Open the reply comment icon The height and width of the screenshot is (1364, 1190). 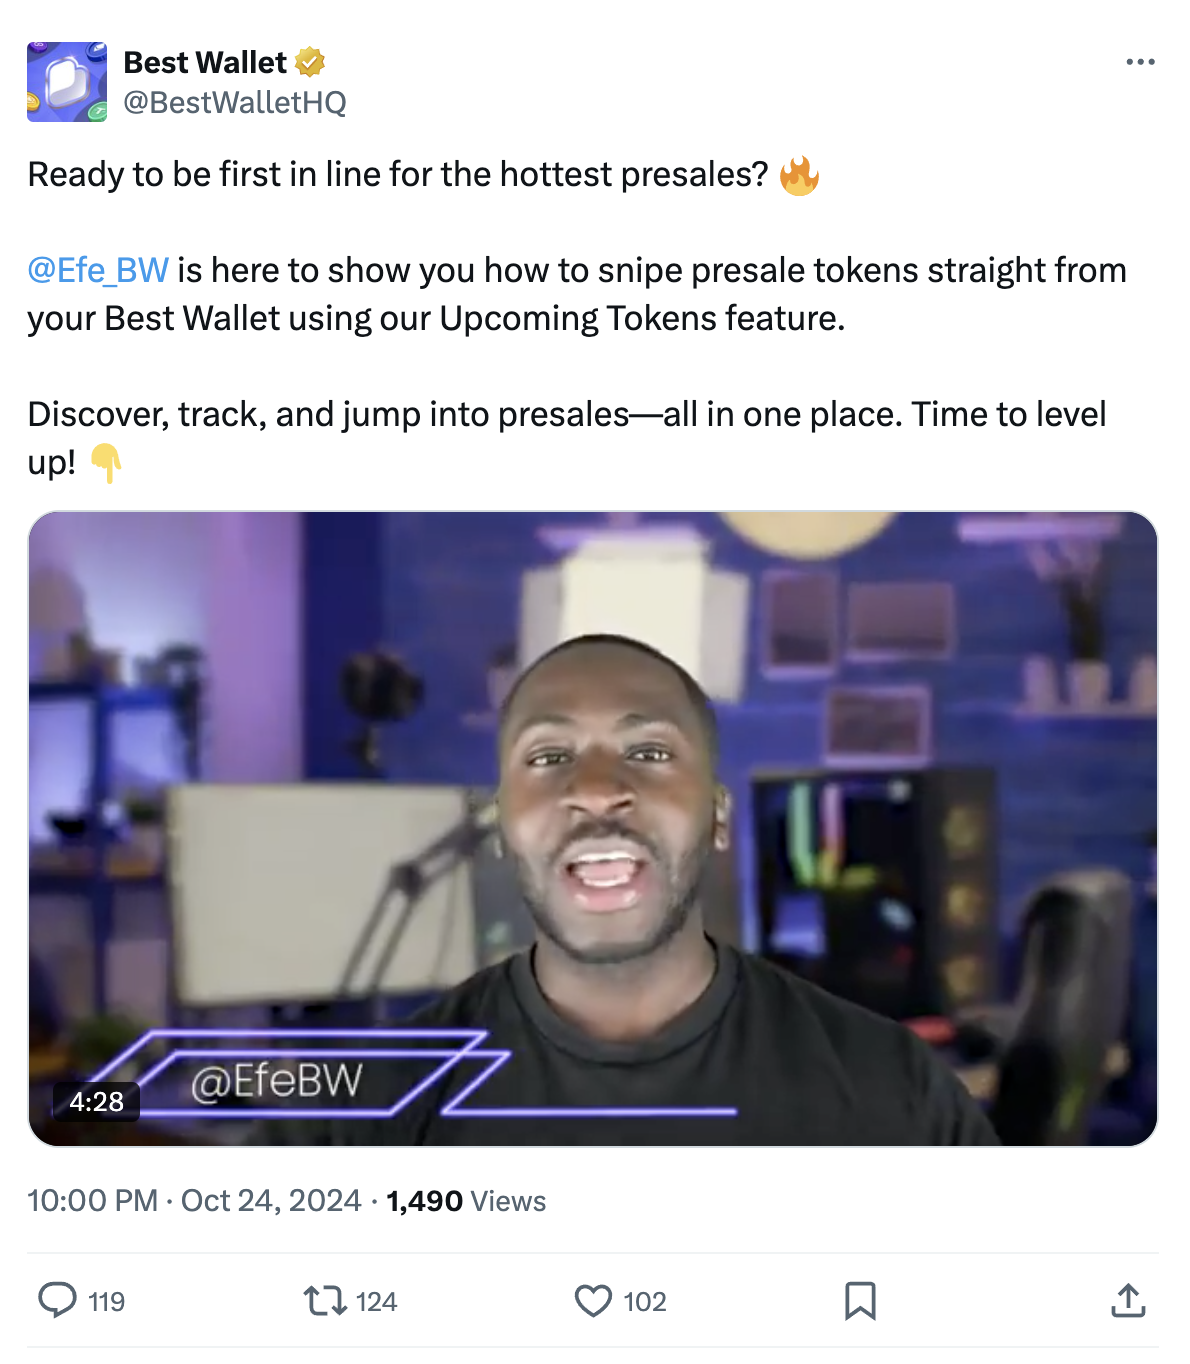57,1300
